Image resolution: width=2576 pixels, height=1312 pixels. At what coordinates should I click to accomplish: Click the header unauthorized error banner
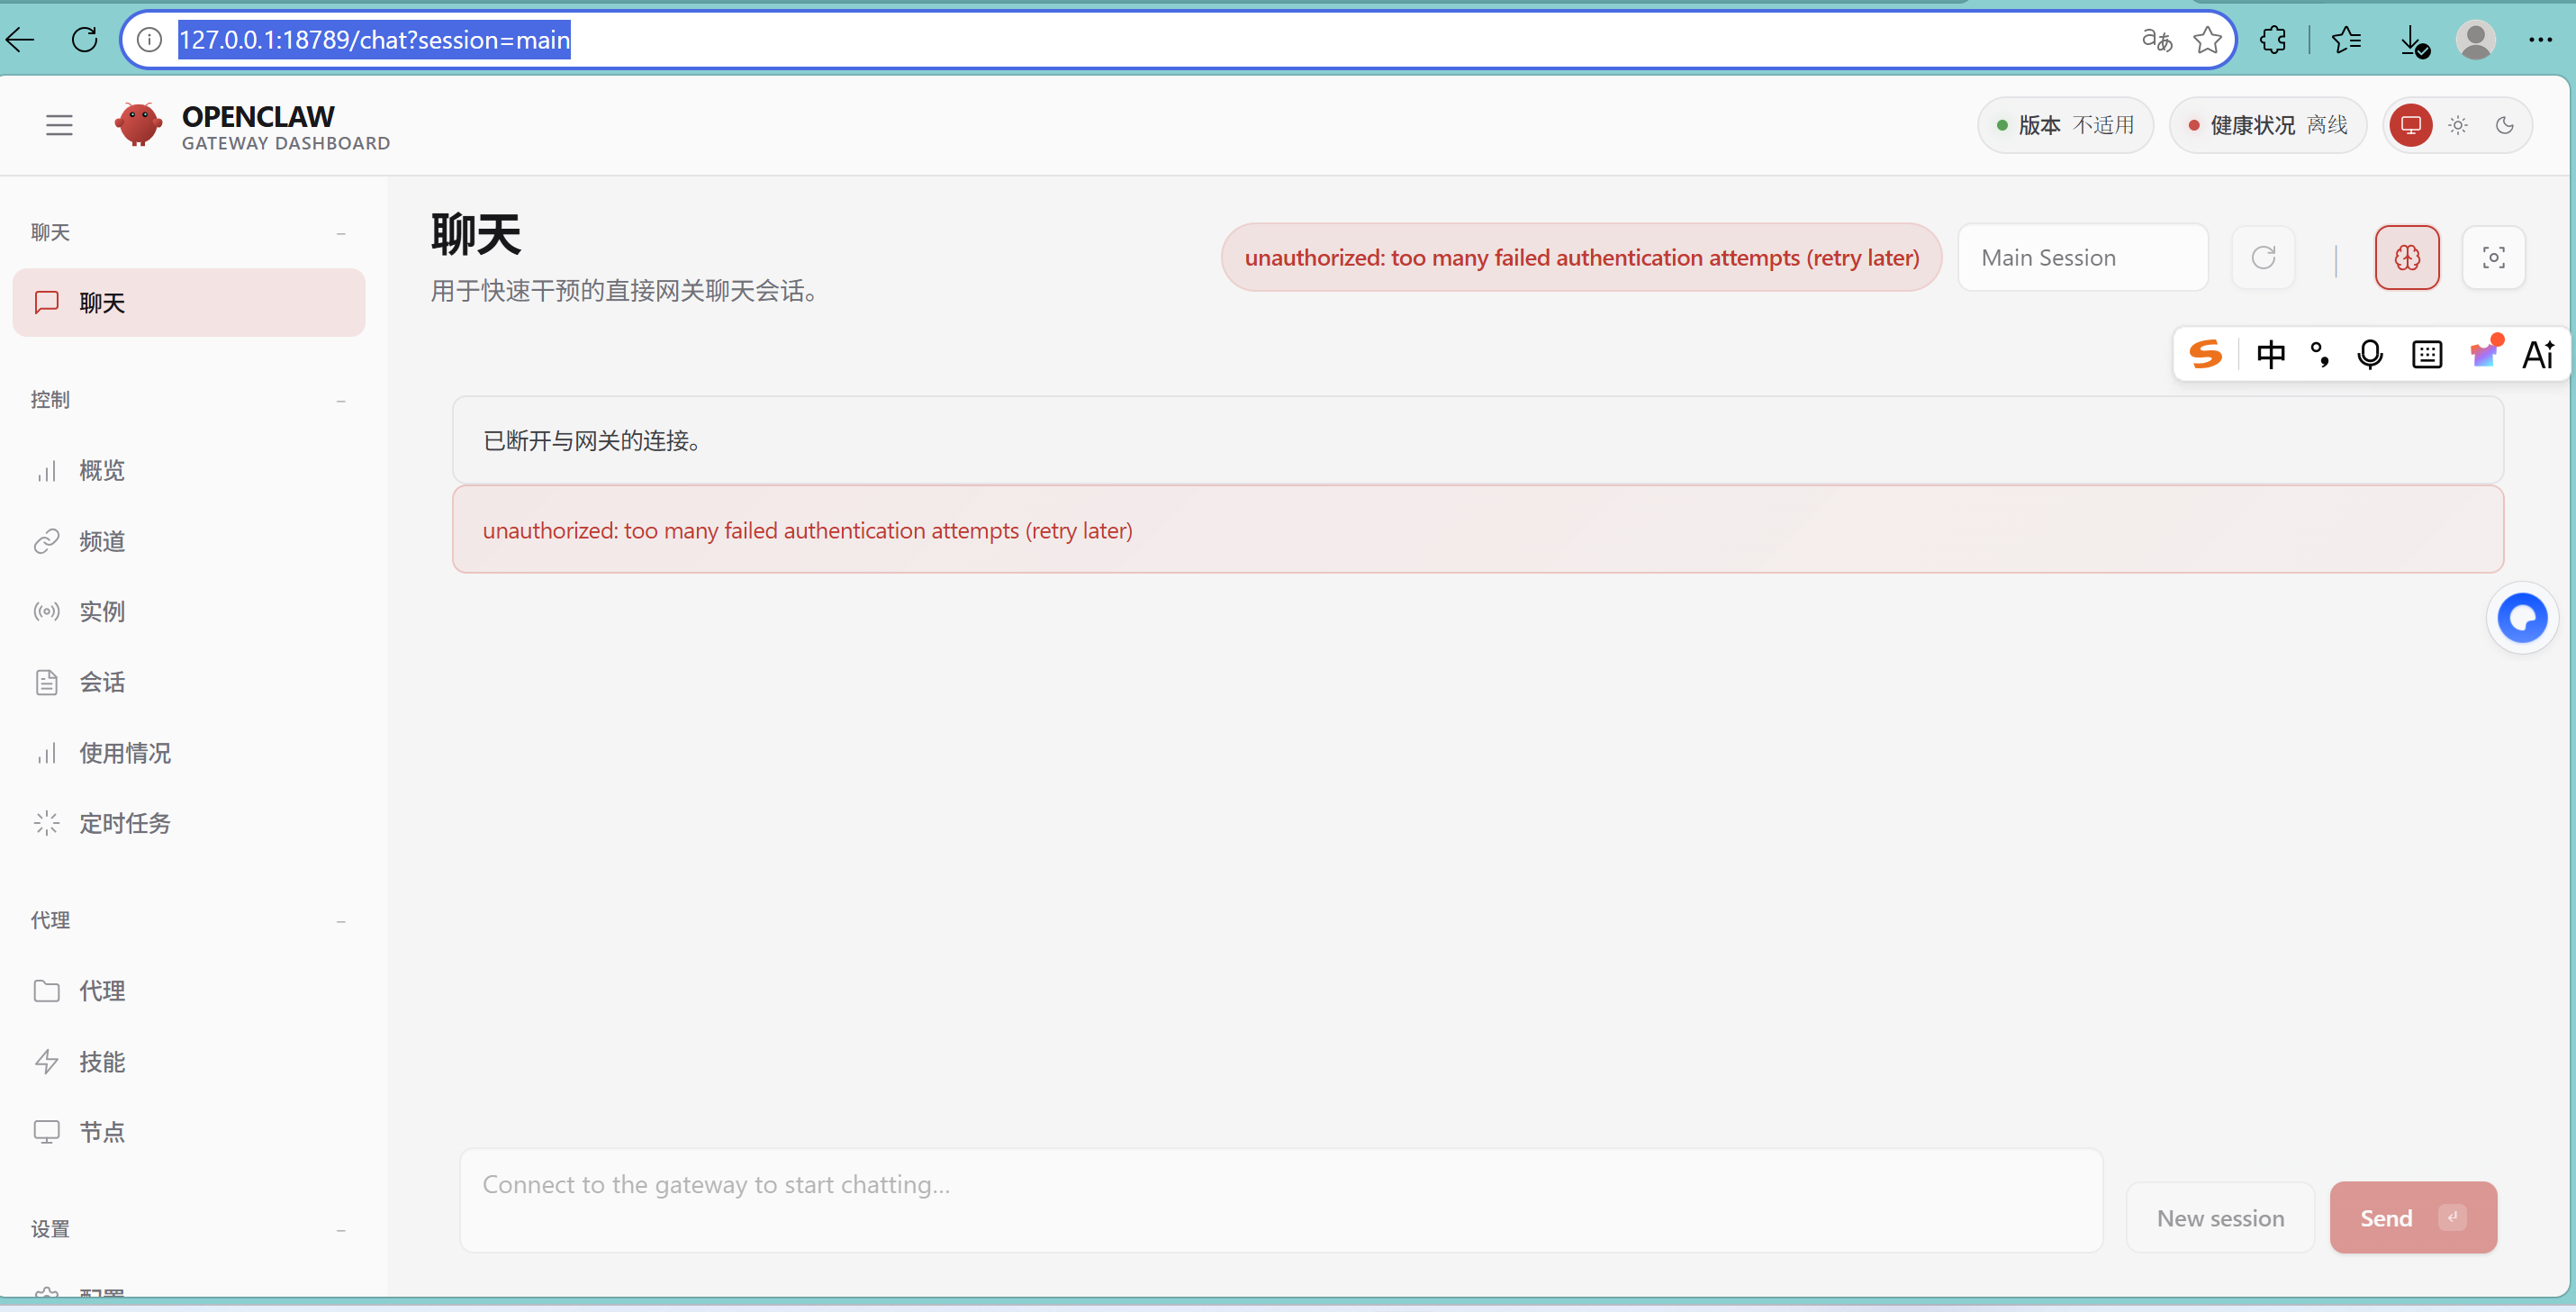[x=1581, y=257]
